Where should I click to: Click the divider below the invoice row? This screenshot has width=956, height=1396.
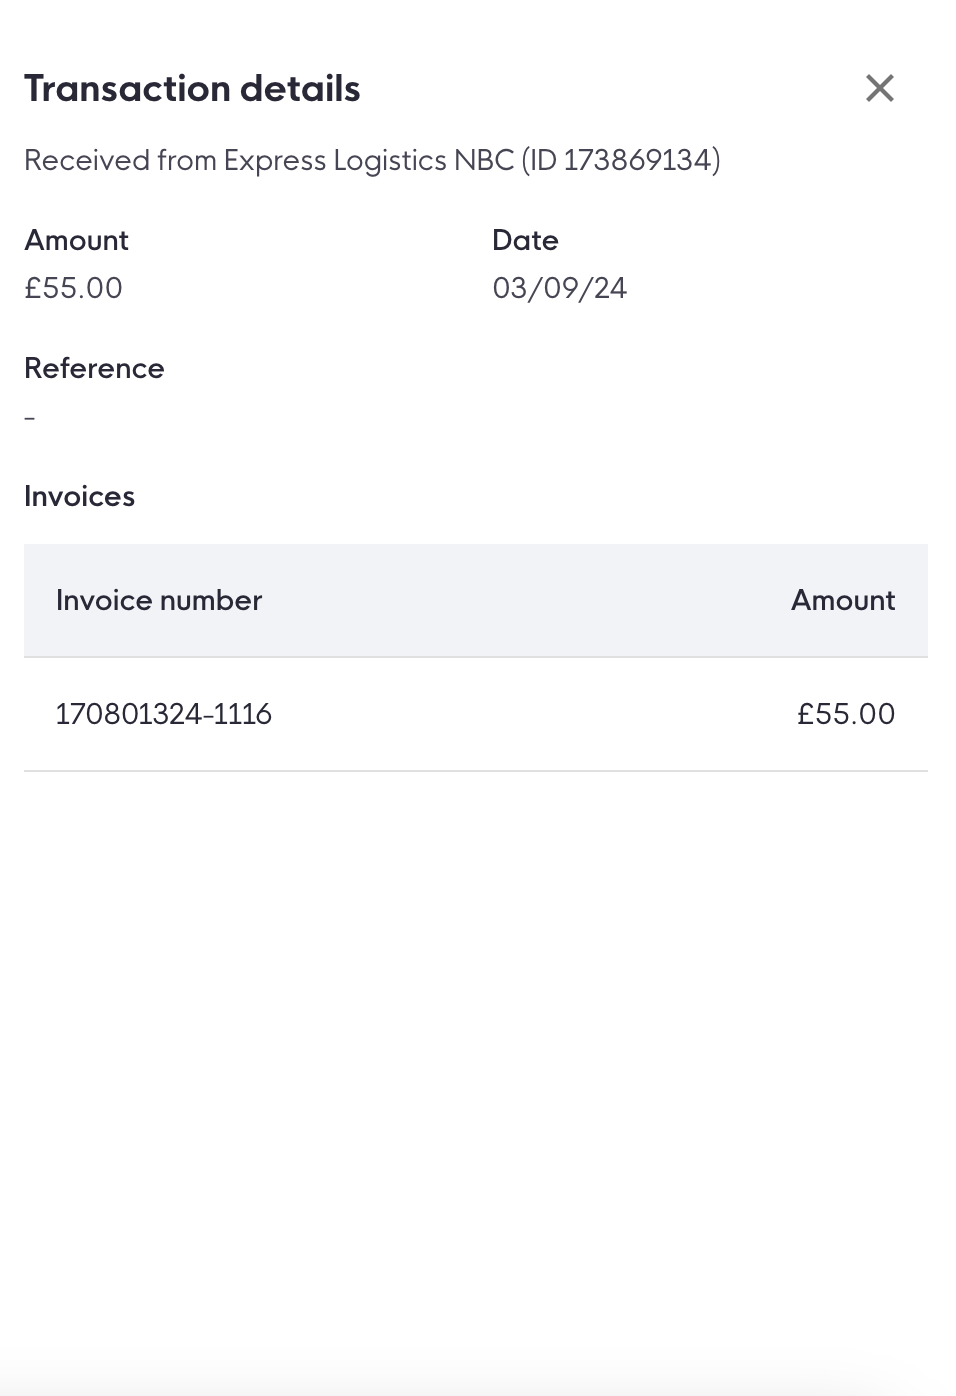click(x=476, y=771)
